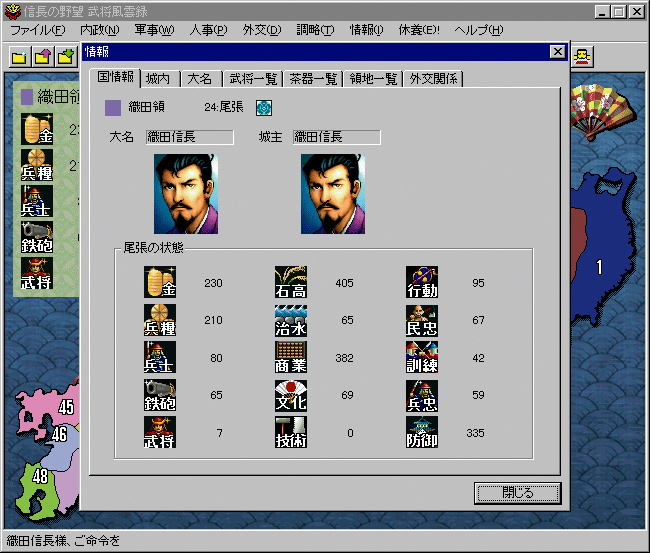The image size is (650, 553).
Task: Click the blue clan crest beside 24:尾張
Action: pyautogui.click(x=264, y=108)
